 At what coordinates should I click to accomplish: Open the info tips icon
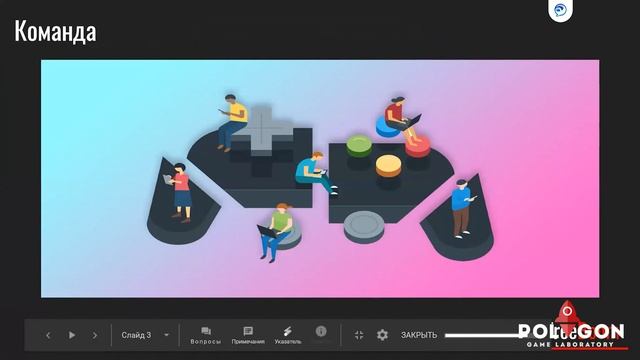click(321, 331)
